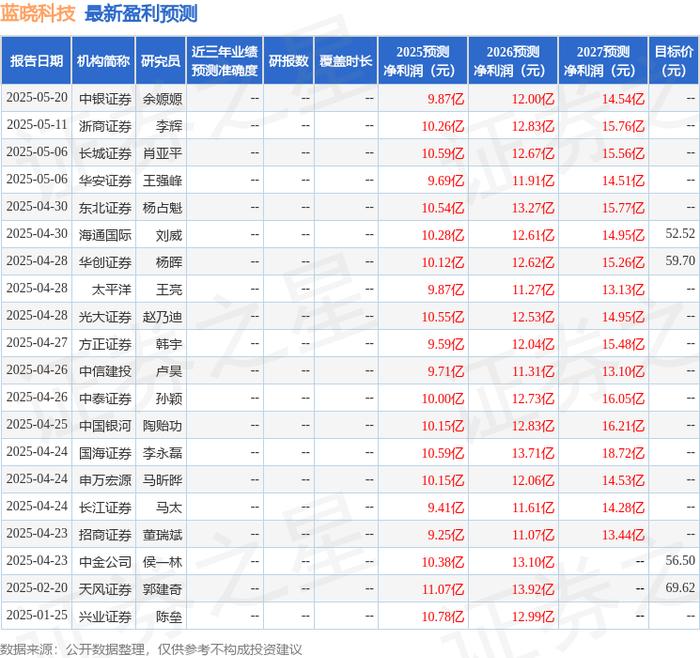Click analyst name 董瑞斌
Viewport: 700px width, 658px height.
click(162, 534)
